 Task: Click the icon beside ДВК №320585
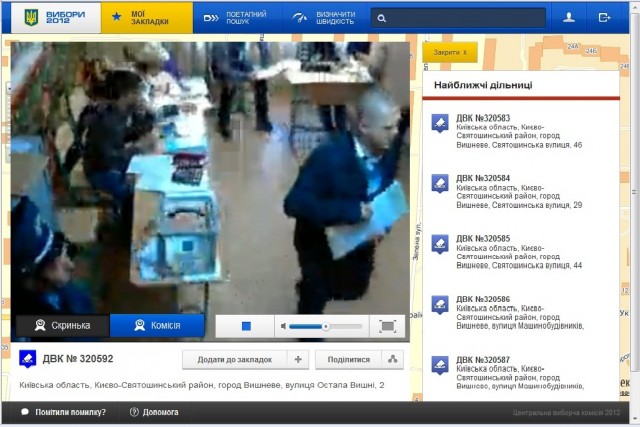[440, 244]
